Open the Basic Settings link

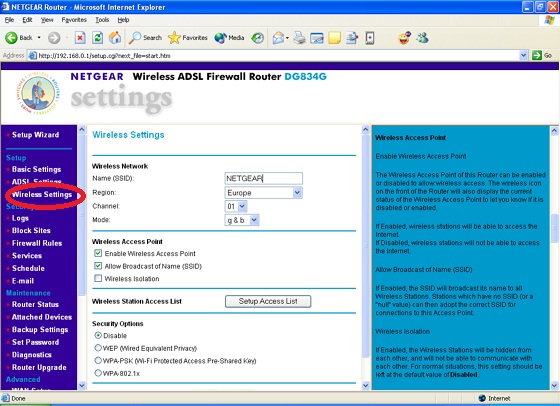36,169
